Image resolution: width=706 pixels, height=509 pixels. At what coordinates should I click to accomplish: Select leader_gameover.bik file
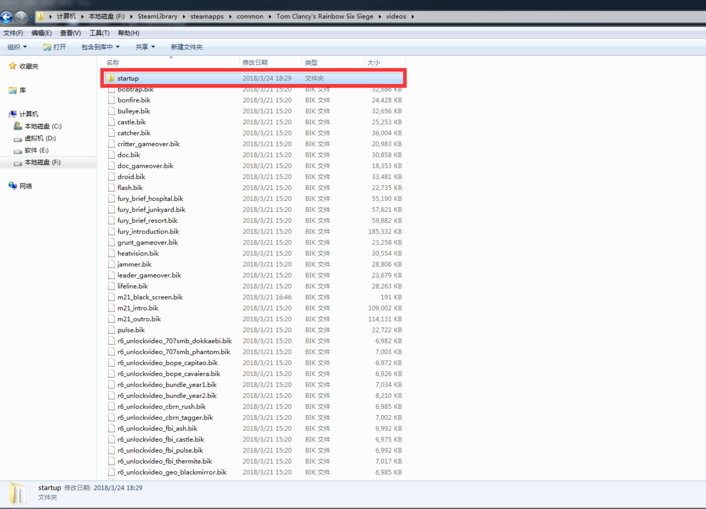pyautogui.click(x=255, y=275)
